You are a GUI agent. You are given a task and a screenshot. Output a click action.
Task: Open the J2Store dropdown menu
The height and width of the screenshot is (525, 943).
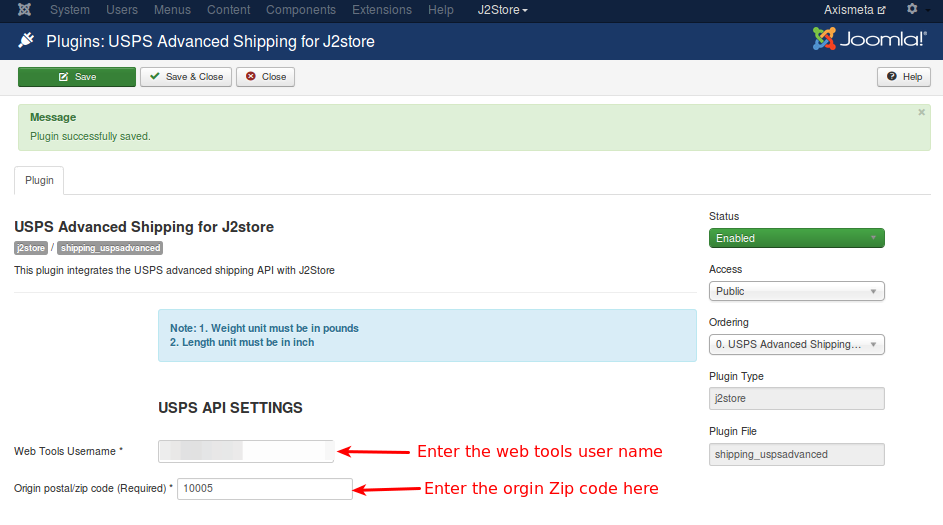502,10
